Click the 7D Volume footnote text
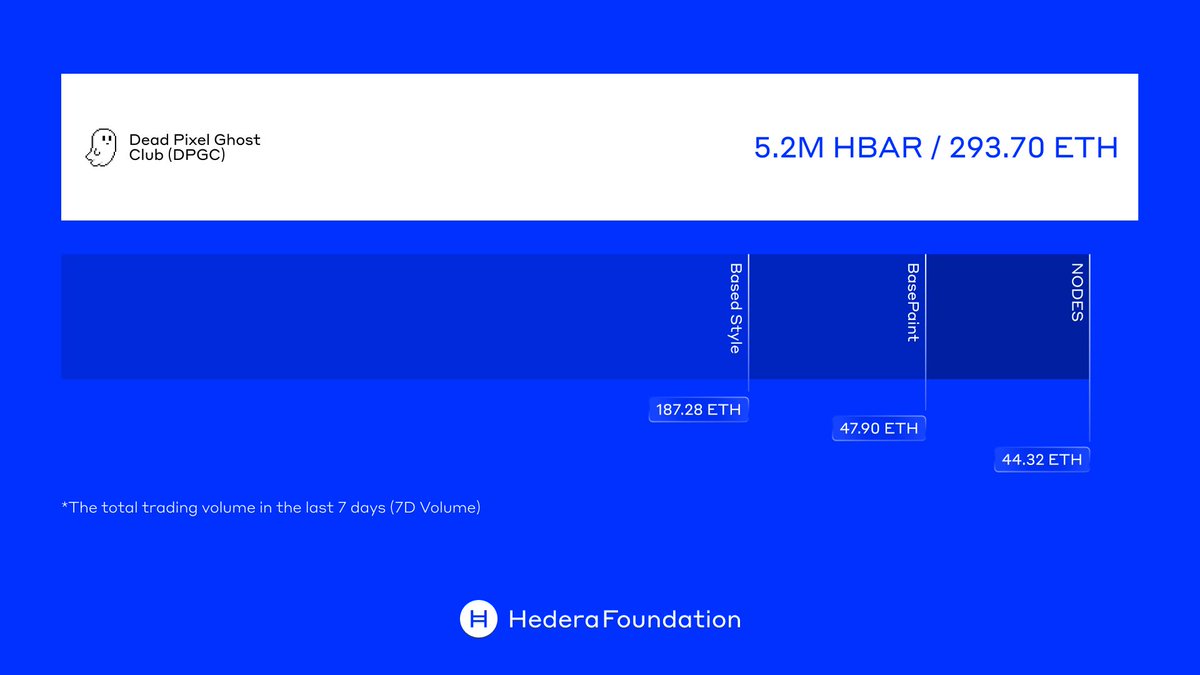The image size is (1200, 675). point(271,508)
